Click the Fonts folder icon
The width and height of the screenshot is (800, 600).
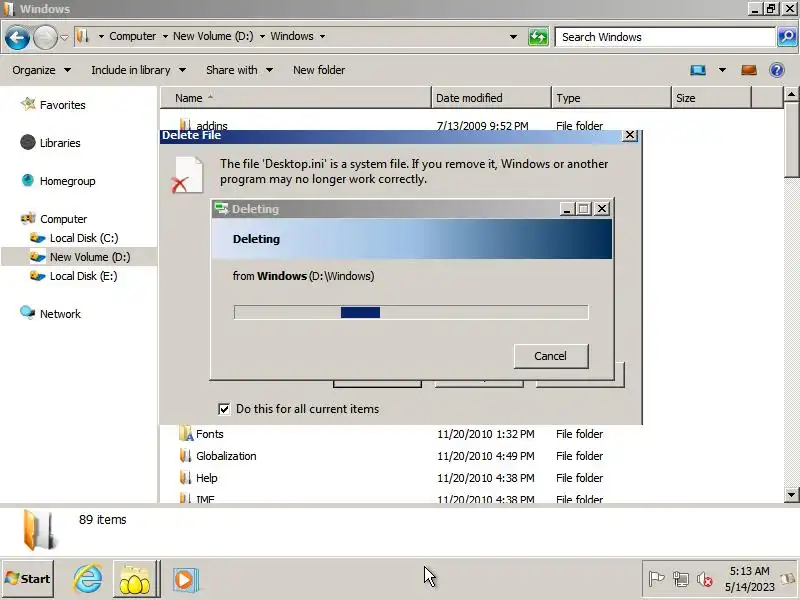click(186, 434)
